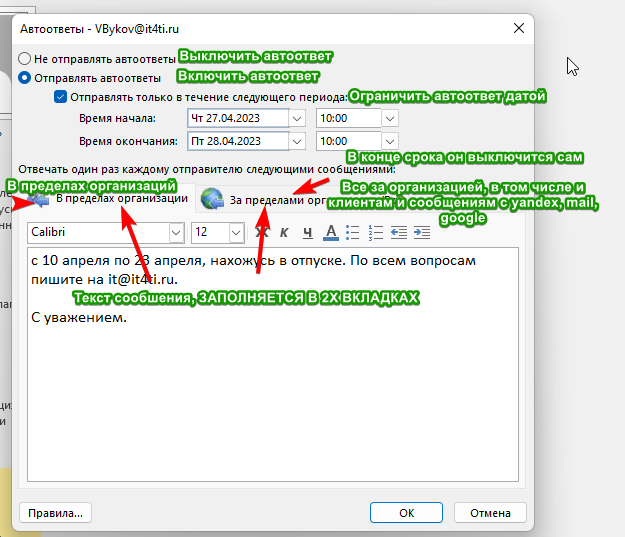Select "Отправлять автоответы" radio button
The width and height of the screenshot is (625, 537).
click(x=25, y=77)
